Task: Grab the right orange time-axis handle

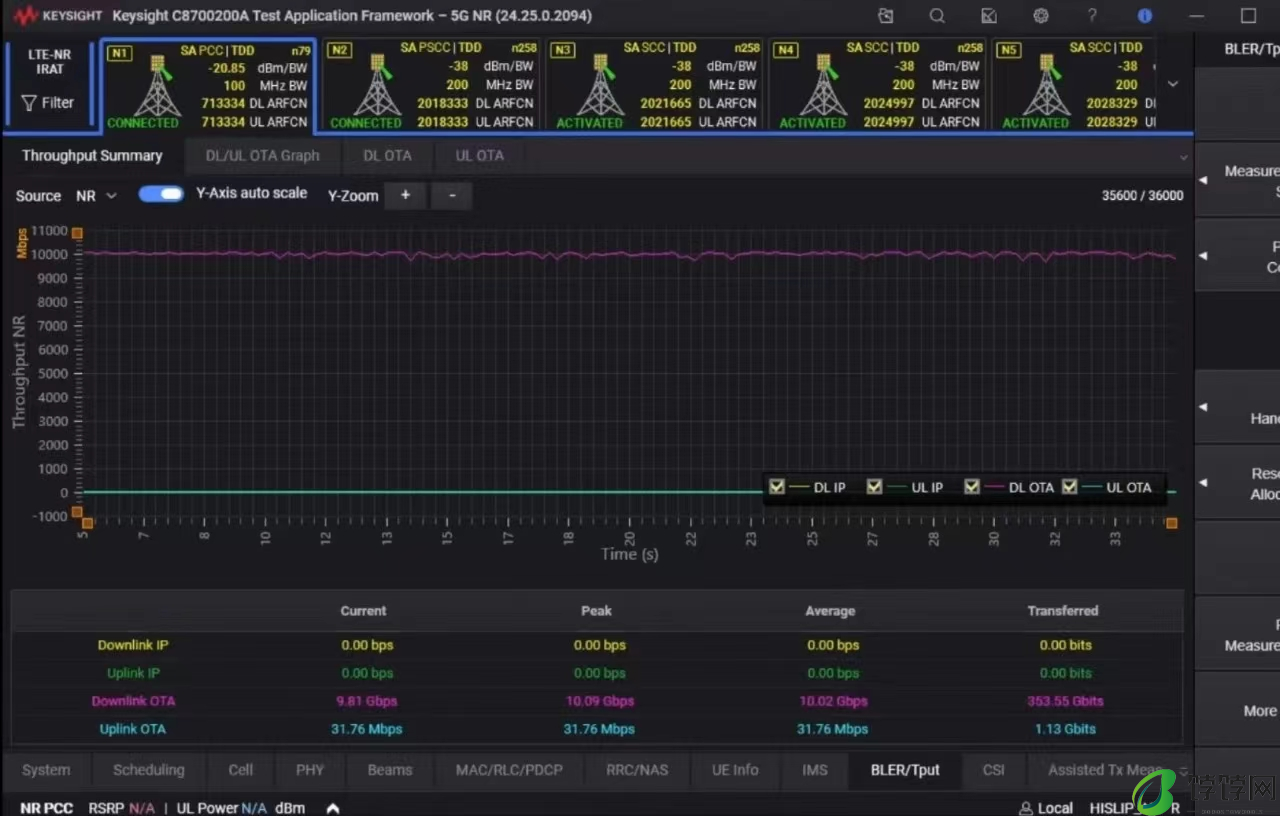Action: [x=1172, y=523]
